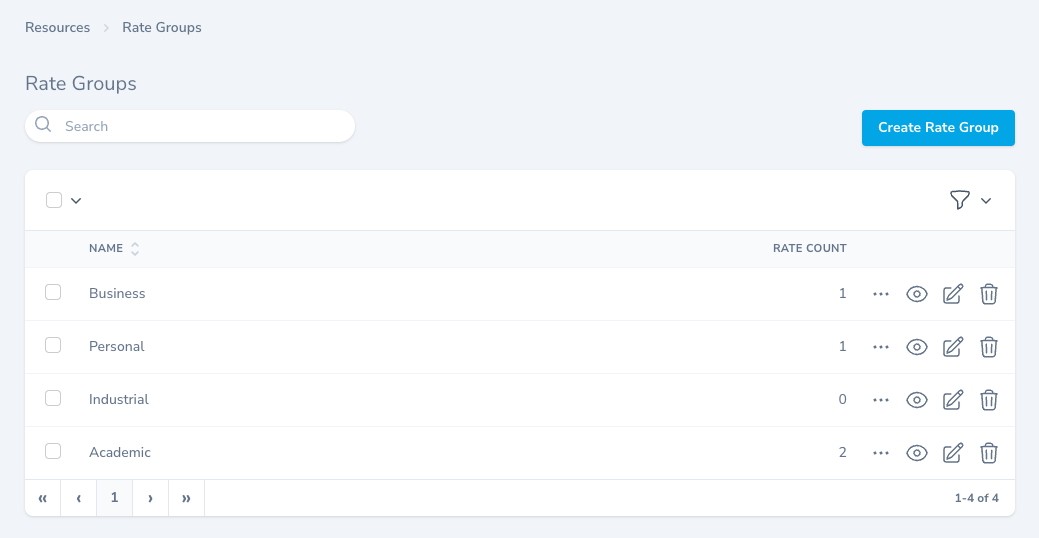Viewport: 1039px width, 538px height.
Task: Tick the Academic row checkbox
Action: click(54, 451)
